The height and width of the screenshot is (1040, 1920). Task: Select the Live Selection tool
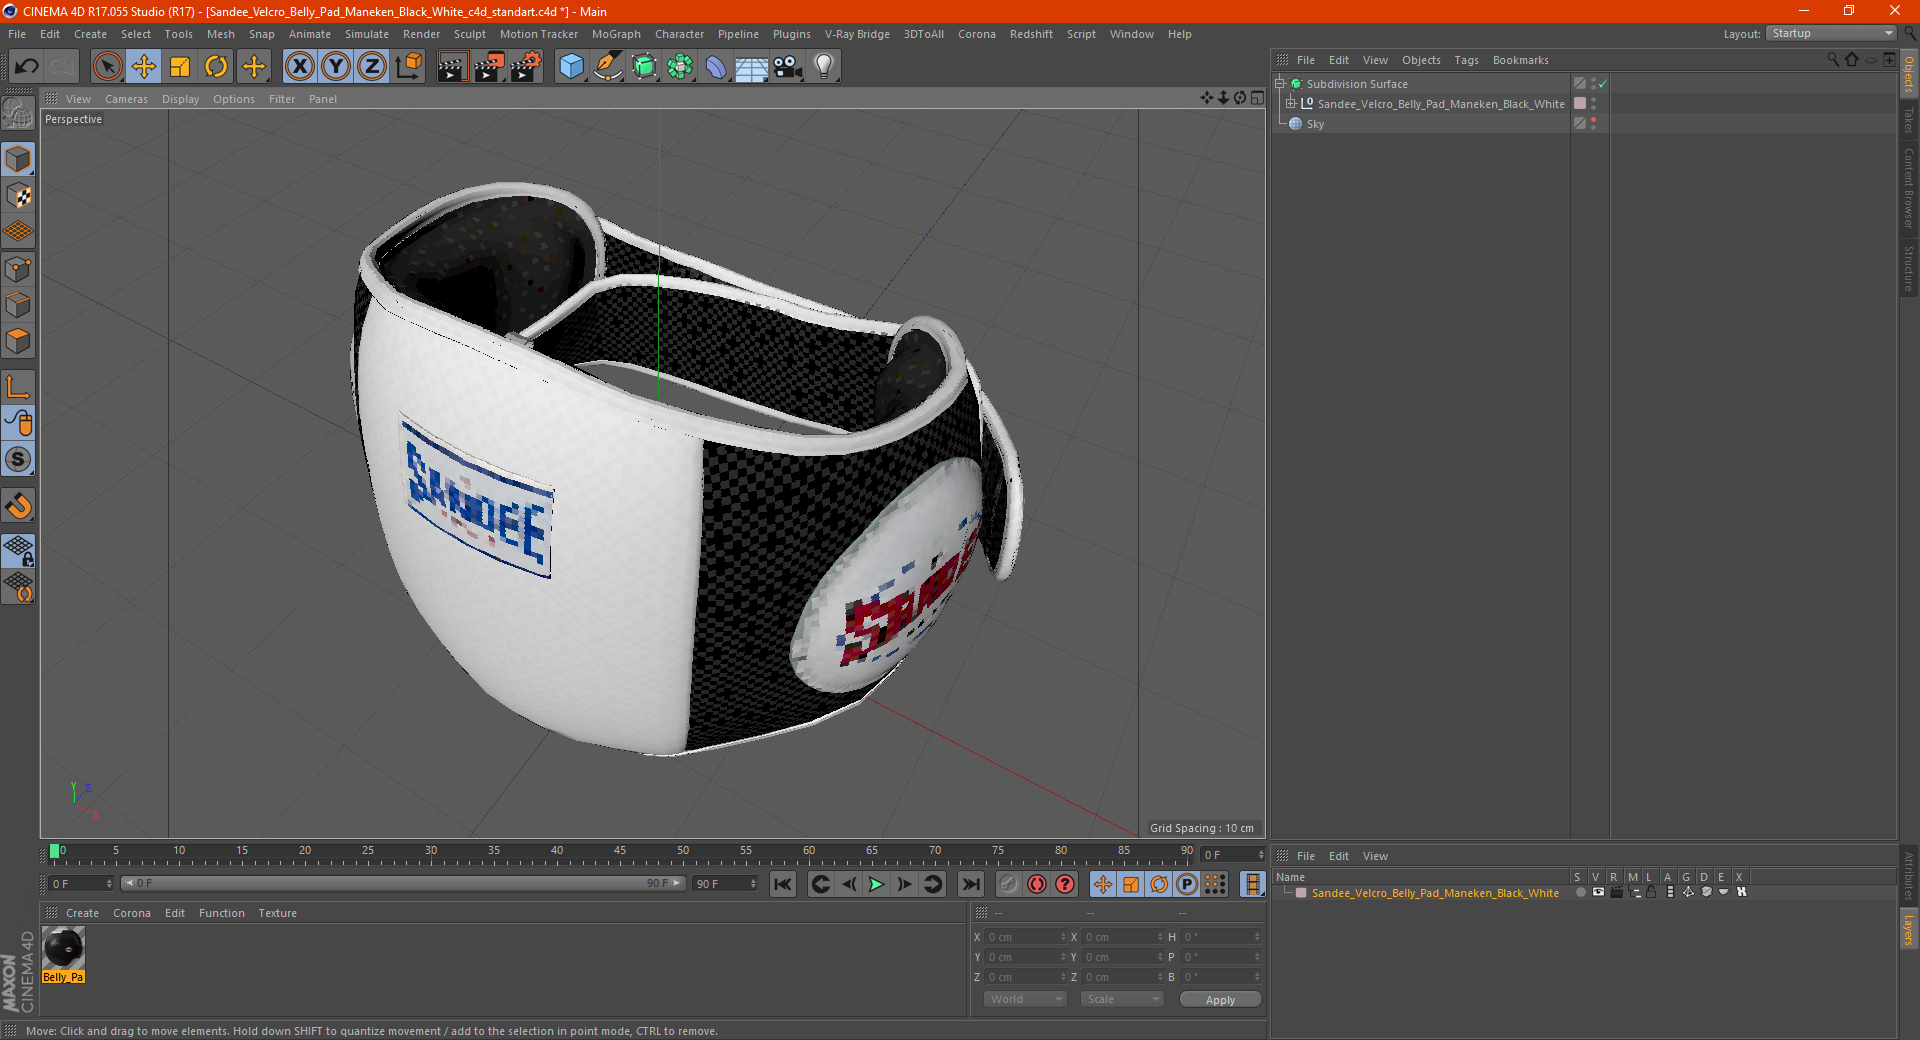107,67
